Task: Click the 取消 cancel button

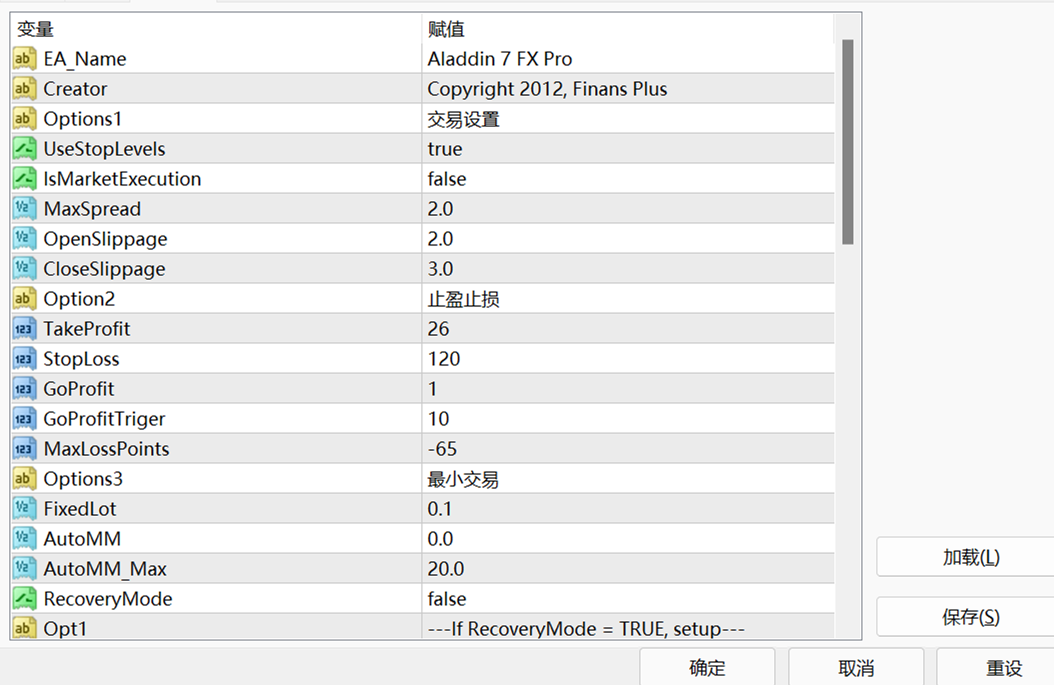Action: point(856,668)
